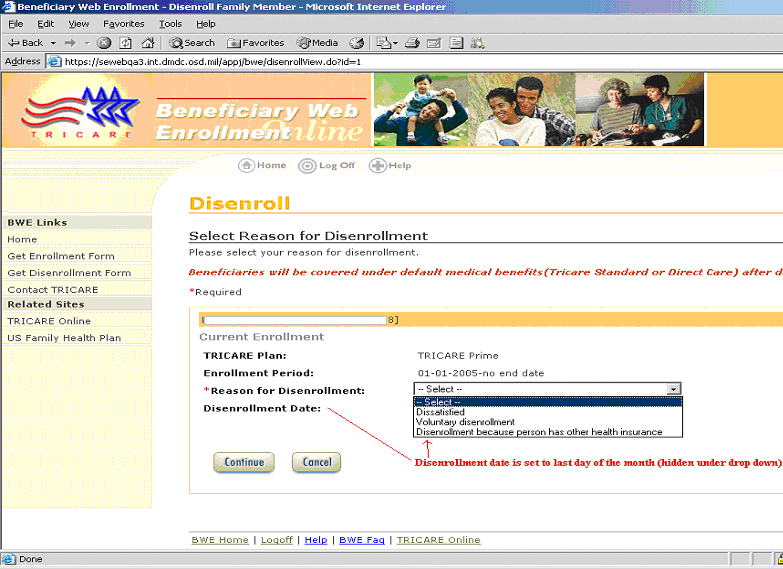
Task: Expand Reason for Disenrollment dropdown arrow
Action: point(674,389)
